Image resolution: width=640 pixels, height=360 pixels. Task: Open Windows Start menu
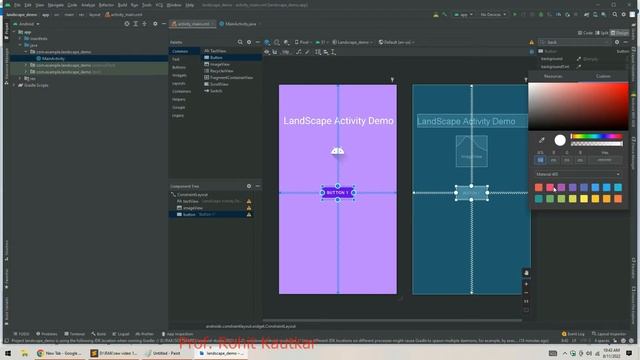8,353
